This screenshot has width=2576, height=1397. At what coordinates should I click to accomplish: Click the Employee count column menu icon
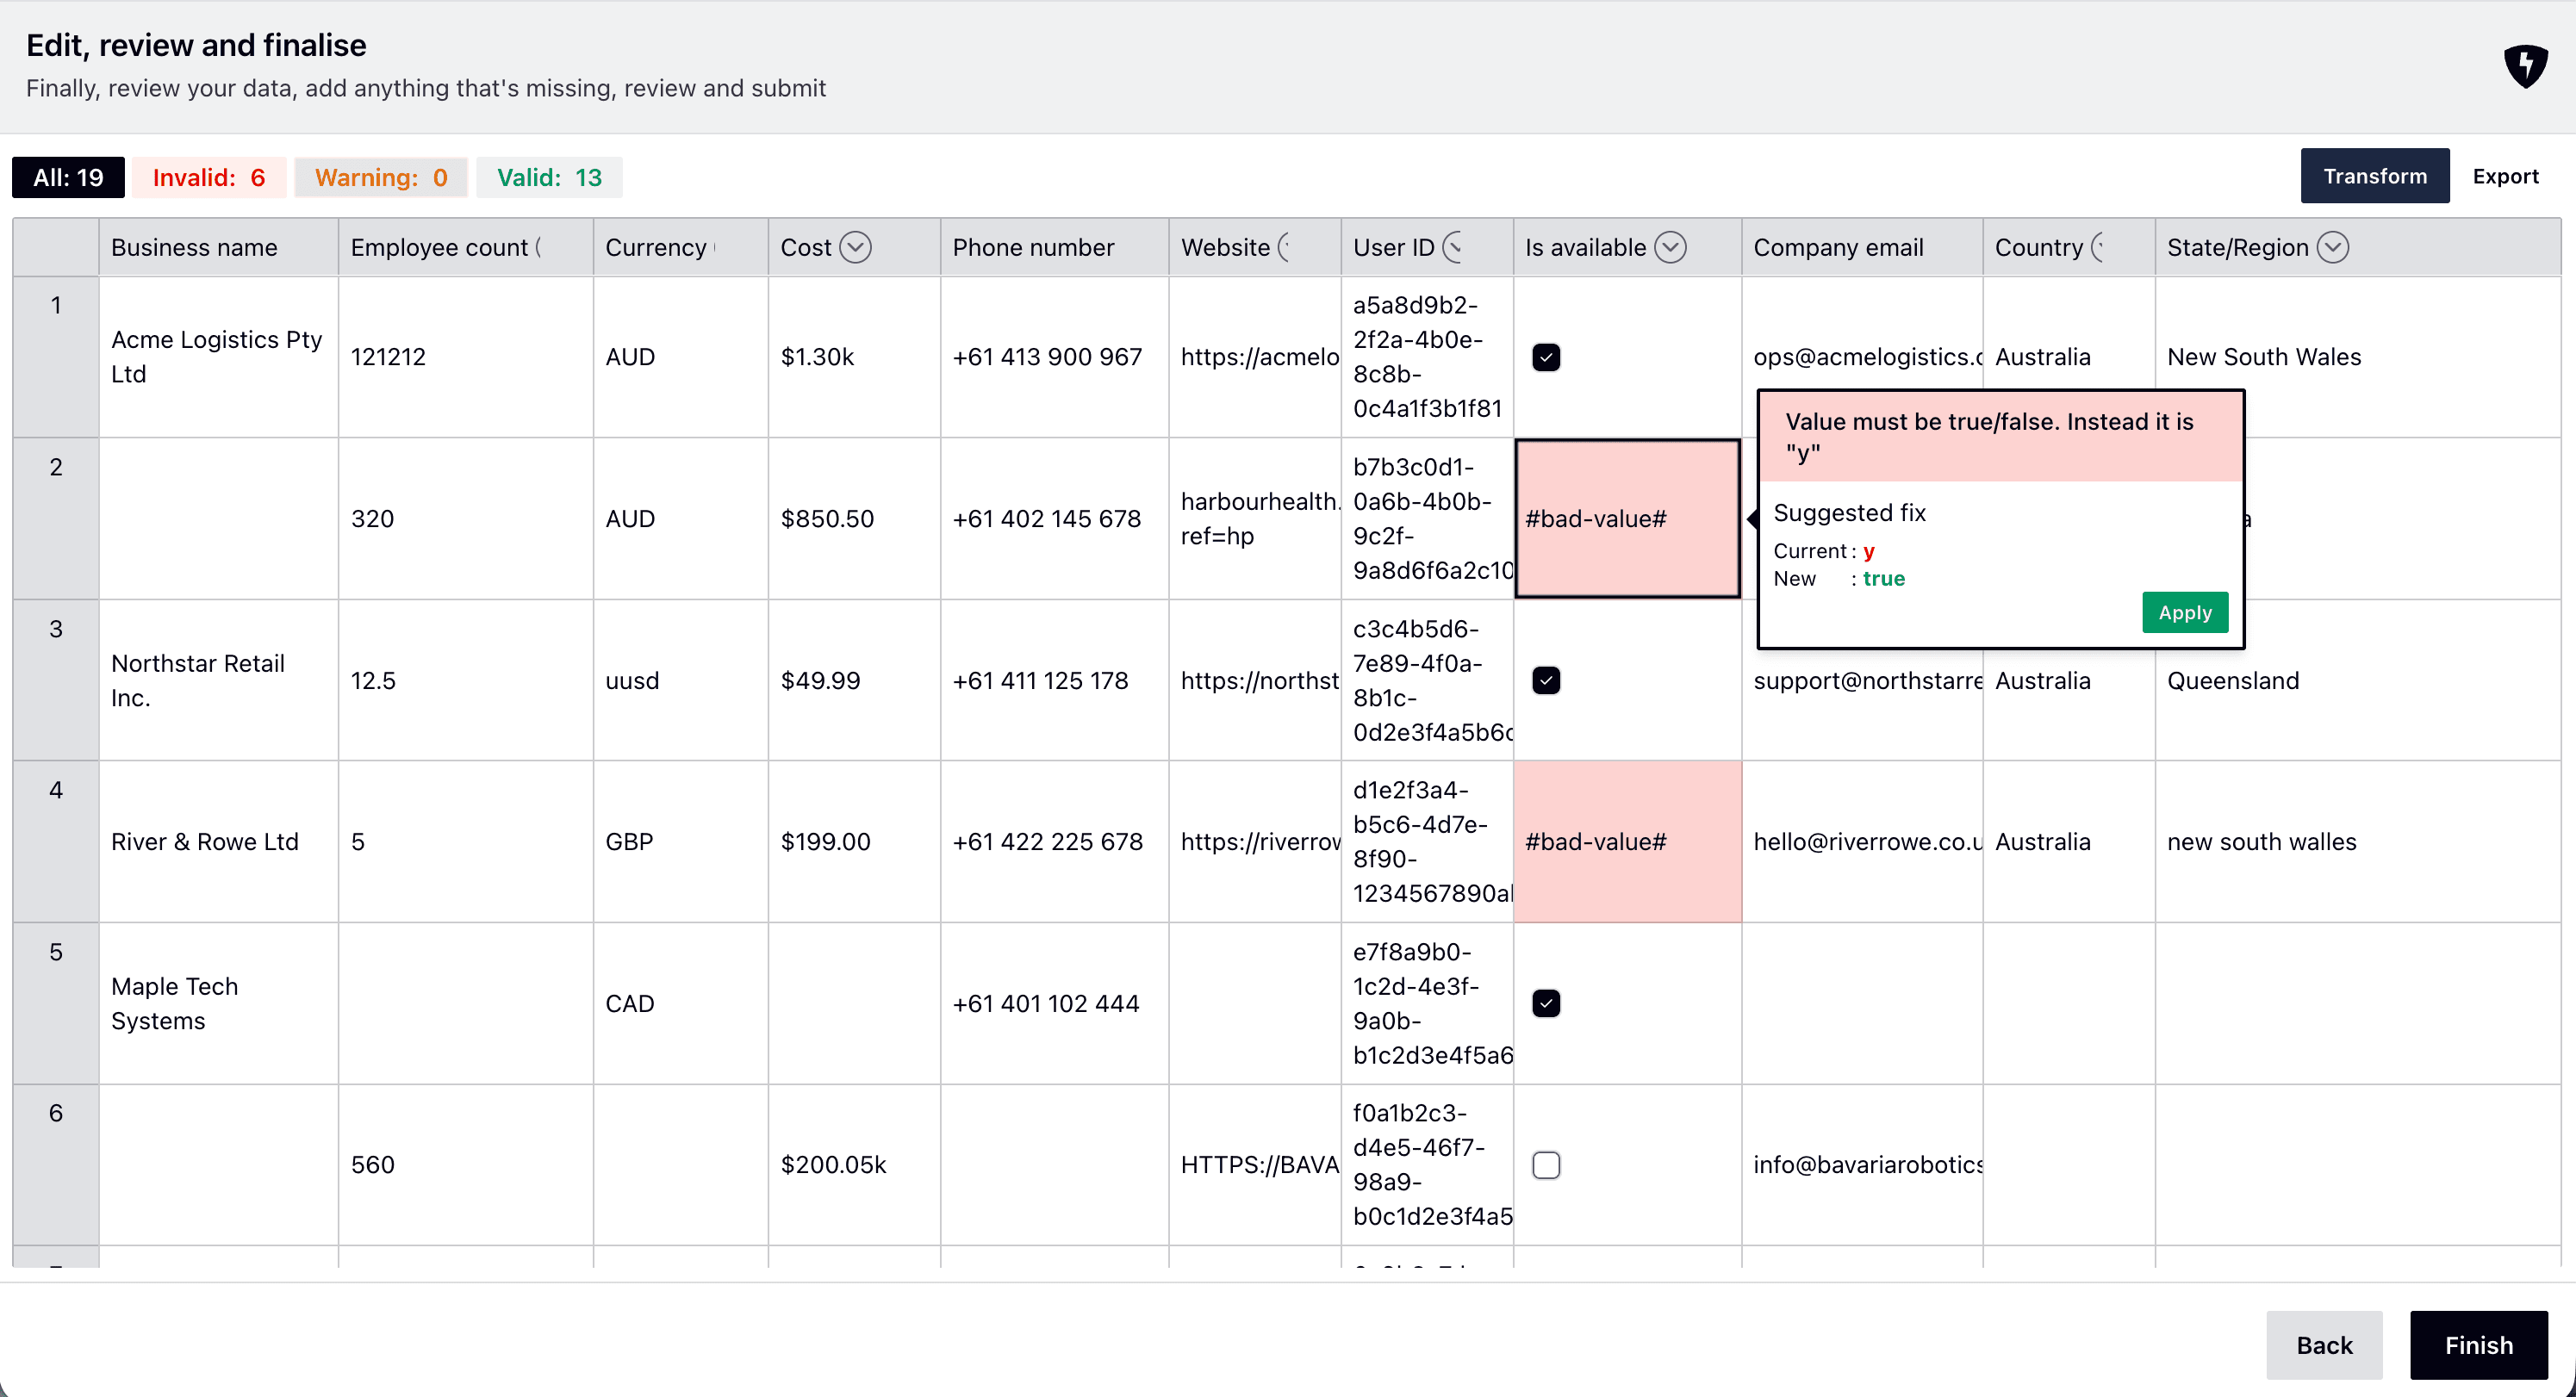click(539, 247)
